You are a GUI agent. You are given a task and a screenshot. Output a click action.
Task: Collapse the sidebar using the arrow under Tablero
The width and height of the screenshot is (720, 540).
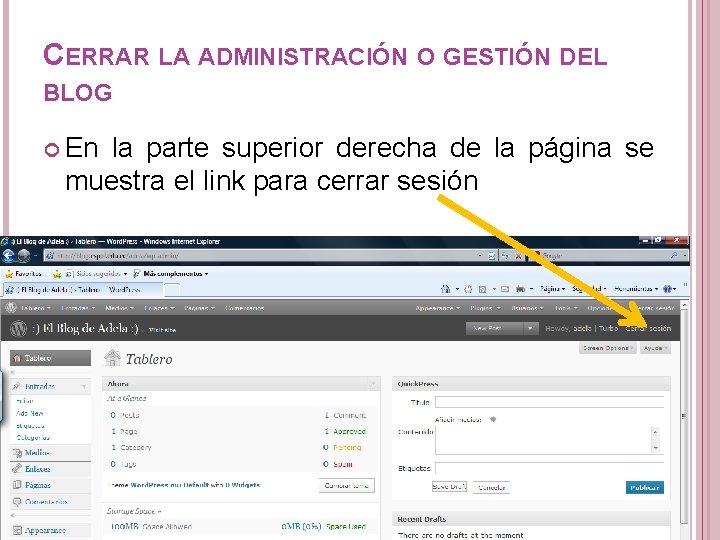click(12, 372)
